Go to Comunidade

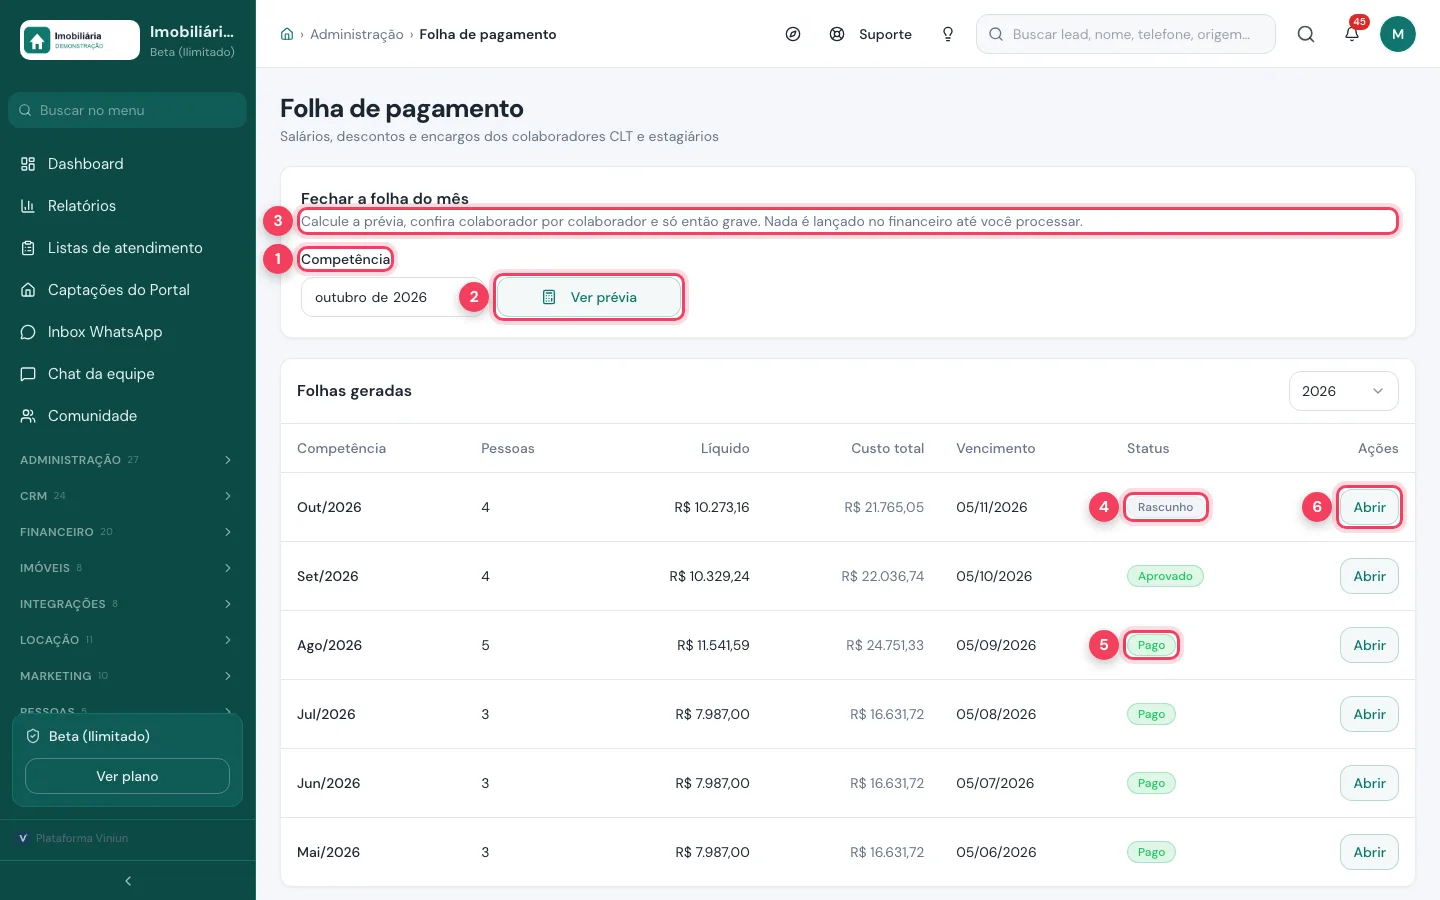(128, 416)
